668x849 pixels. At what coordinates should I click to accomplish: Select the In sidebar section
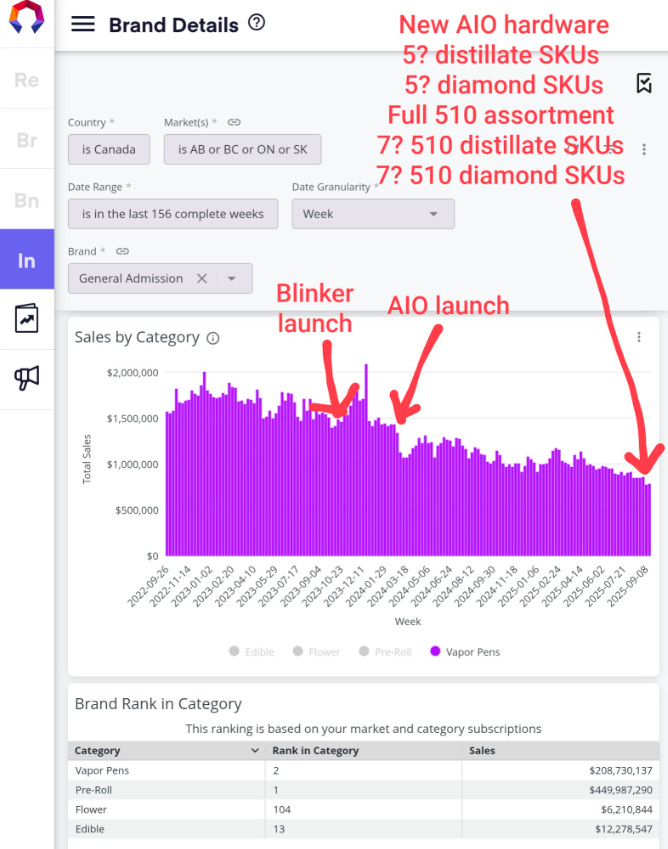tap(27, 260)
